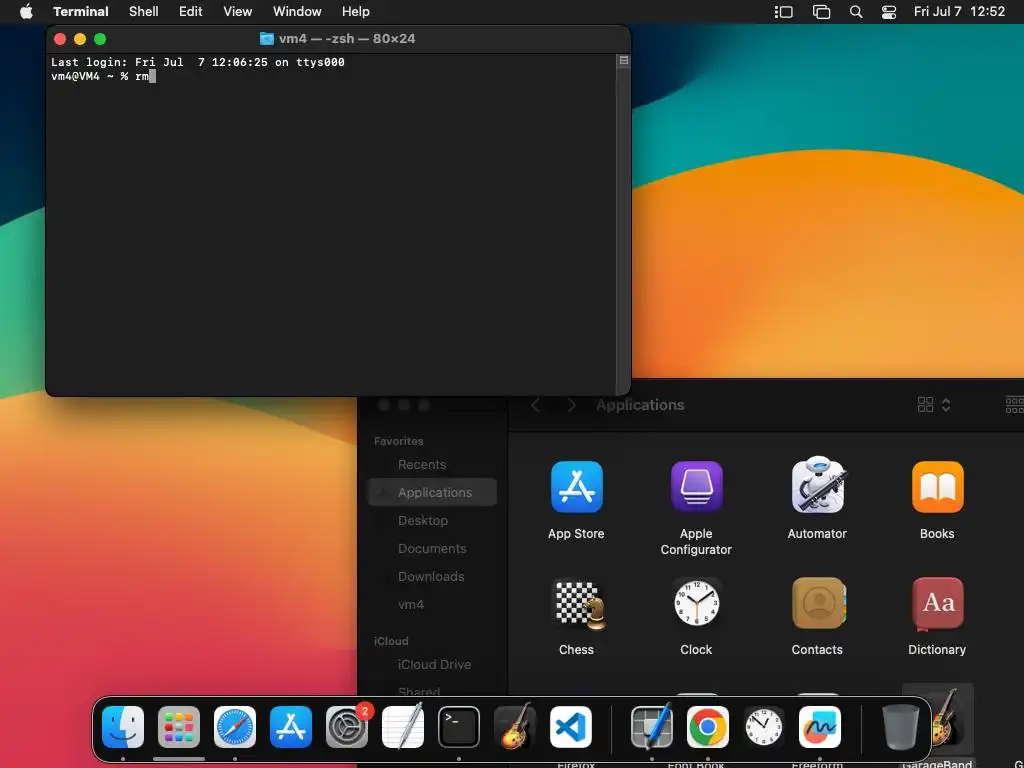Open Visual Studio Code in the Dock
This screenshot has height=768, width=1024.
pyautogui.click(x=571, y=727)
